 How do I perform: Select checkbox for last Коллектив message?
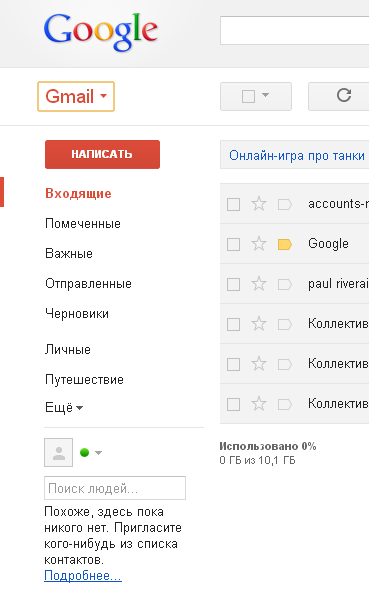point(233,404)
